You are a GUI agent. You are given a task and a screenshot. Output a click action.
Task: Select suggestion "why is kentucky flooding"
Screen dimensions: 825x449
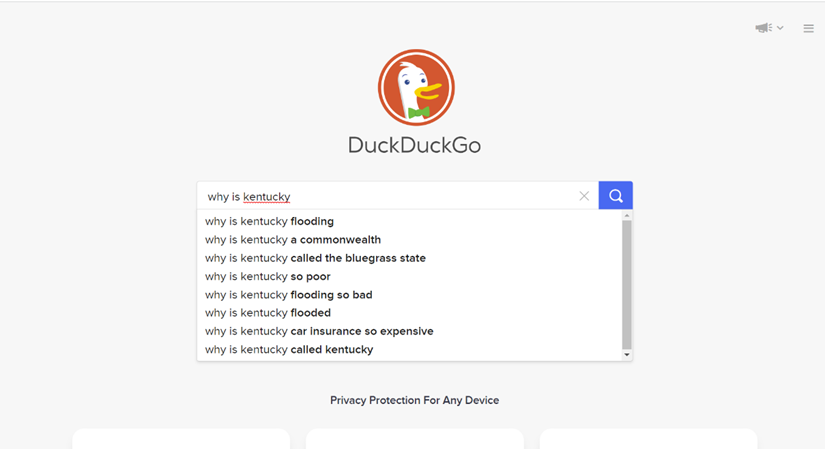click(269, 221)
